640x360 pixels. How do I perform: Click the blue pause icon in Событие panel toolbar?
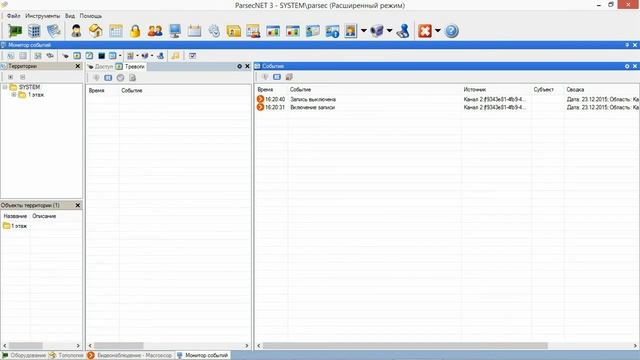[x=277, y=77]
